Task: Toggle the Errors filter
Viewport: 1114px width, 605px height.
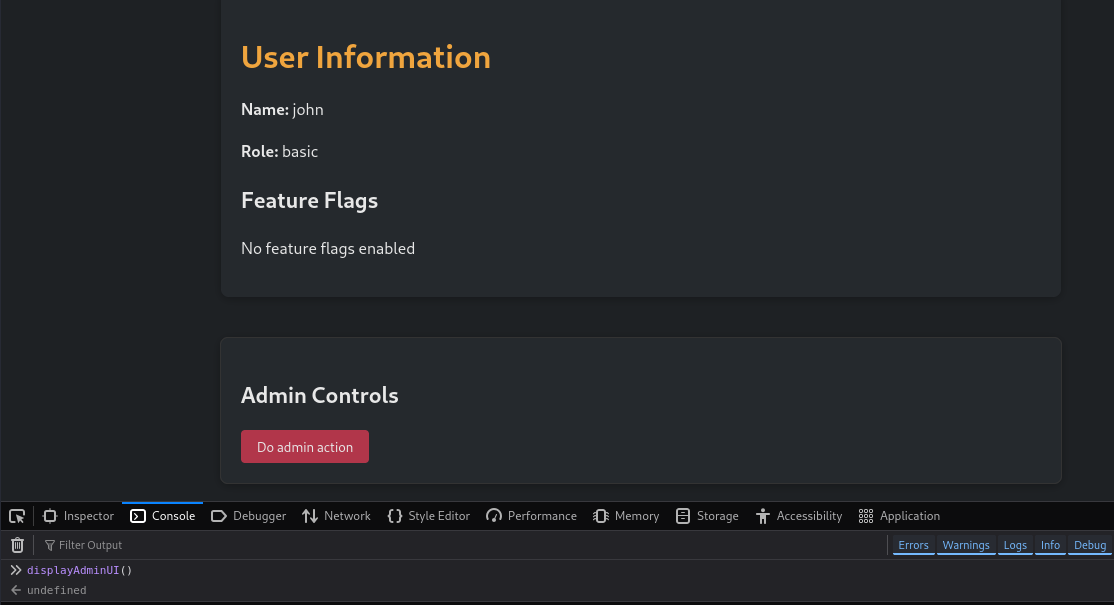Action: pyautogui.click(x=913, y=545)
